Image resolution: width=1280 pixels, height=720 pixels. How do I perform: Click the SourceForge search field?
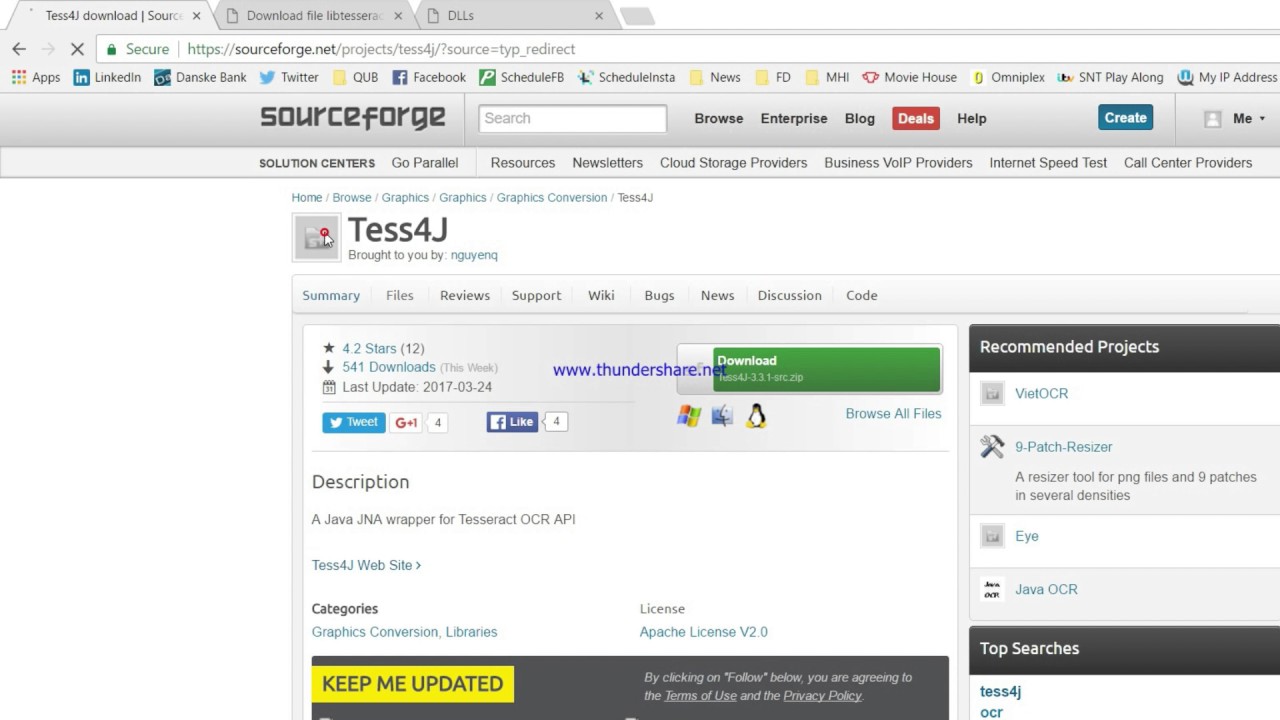point(572,118)
